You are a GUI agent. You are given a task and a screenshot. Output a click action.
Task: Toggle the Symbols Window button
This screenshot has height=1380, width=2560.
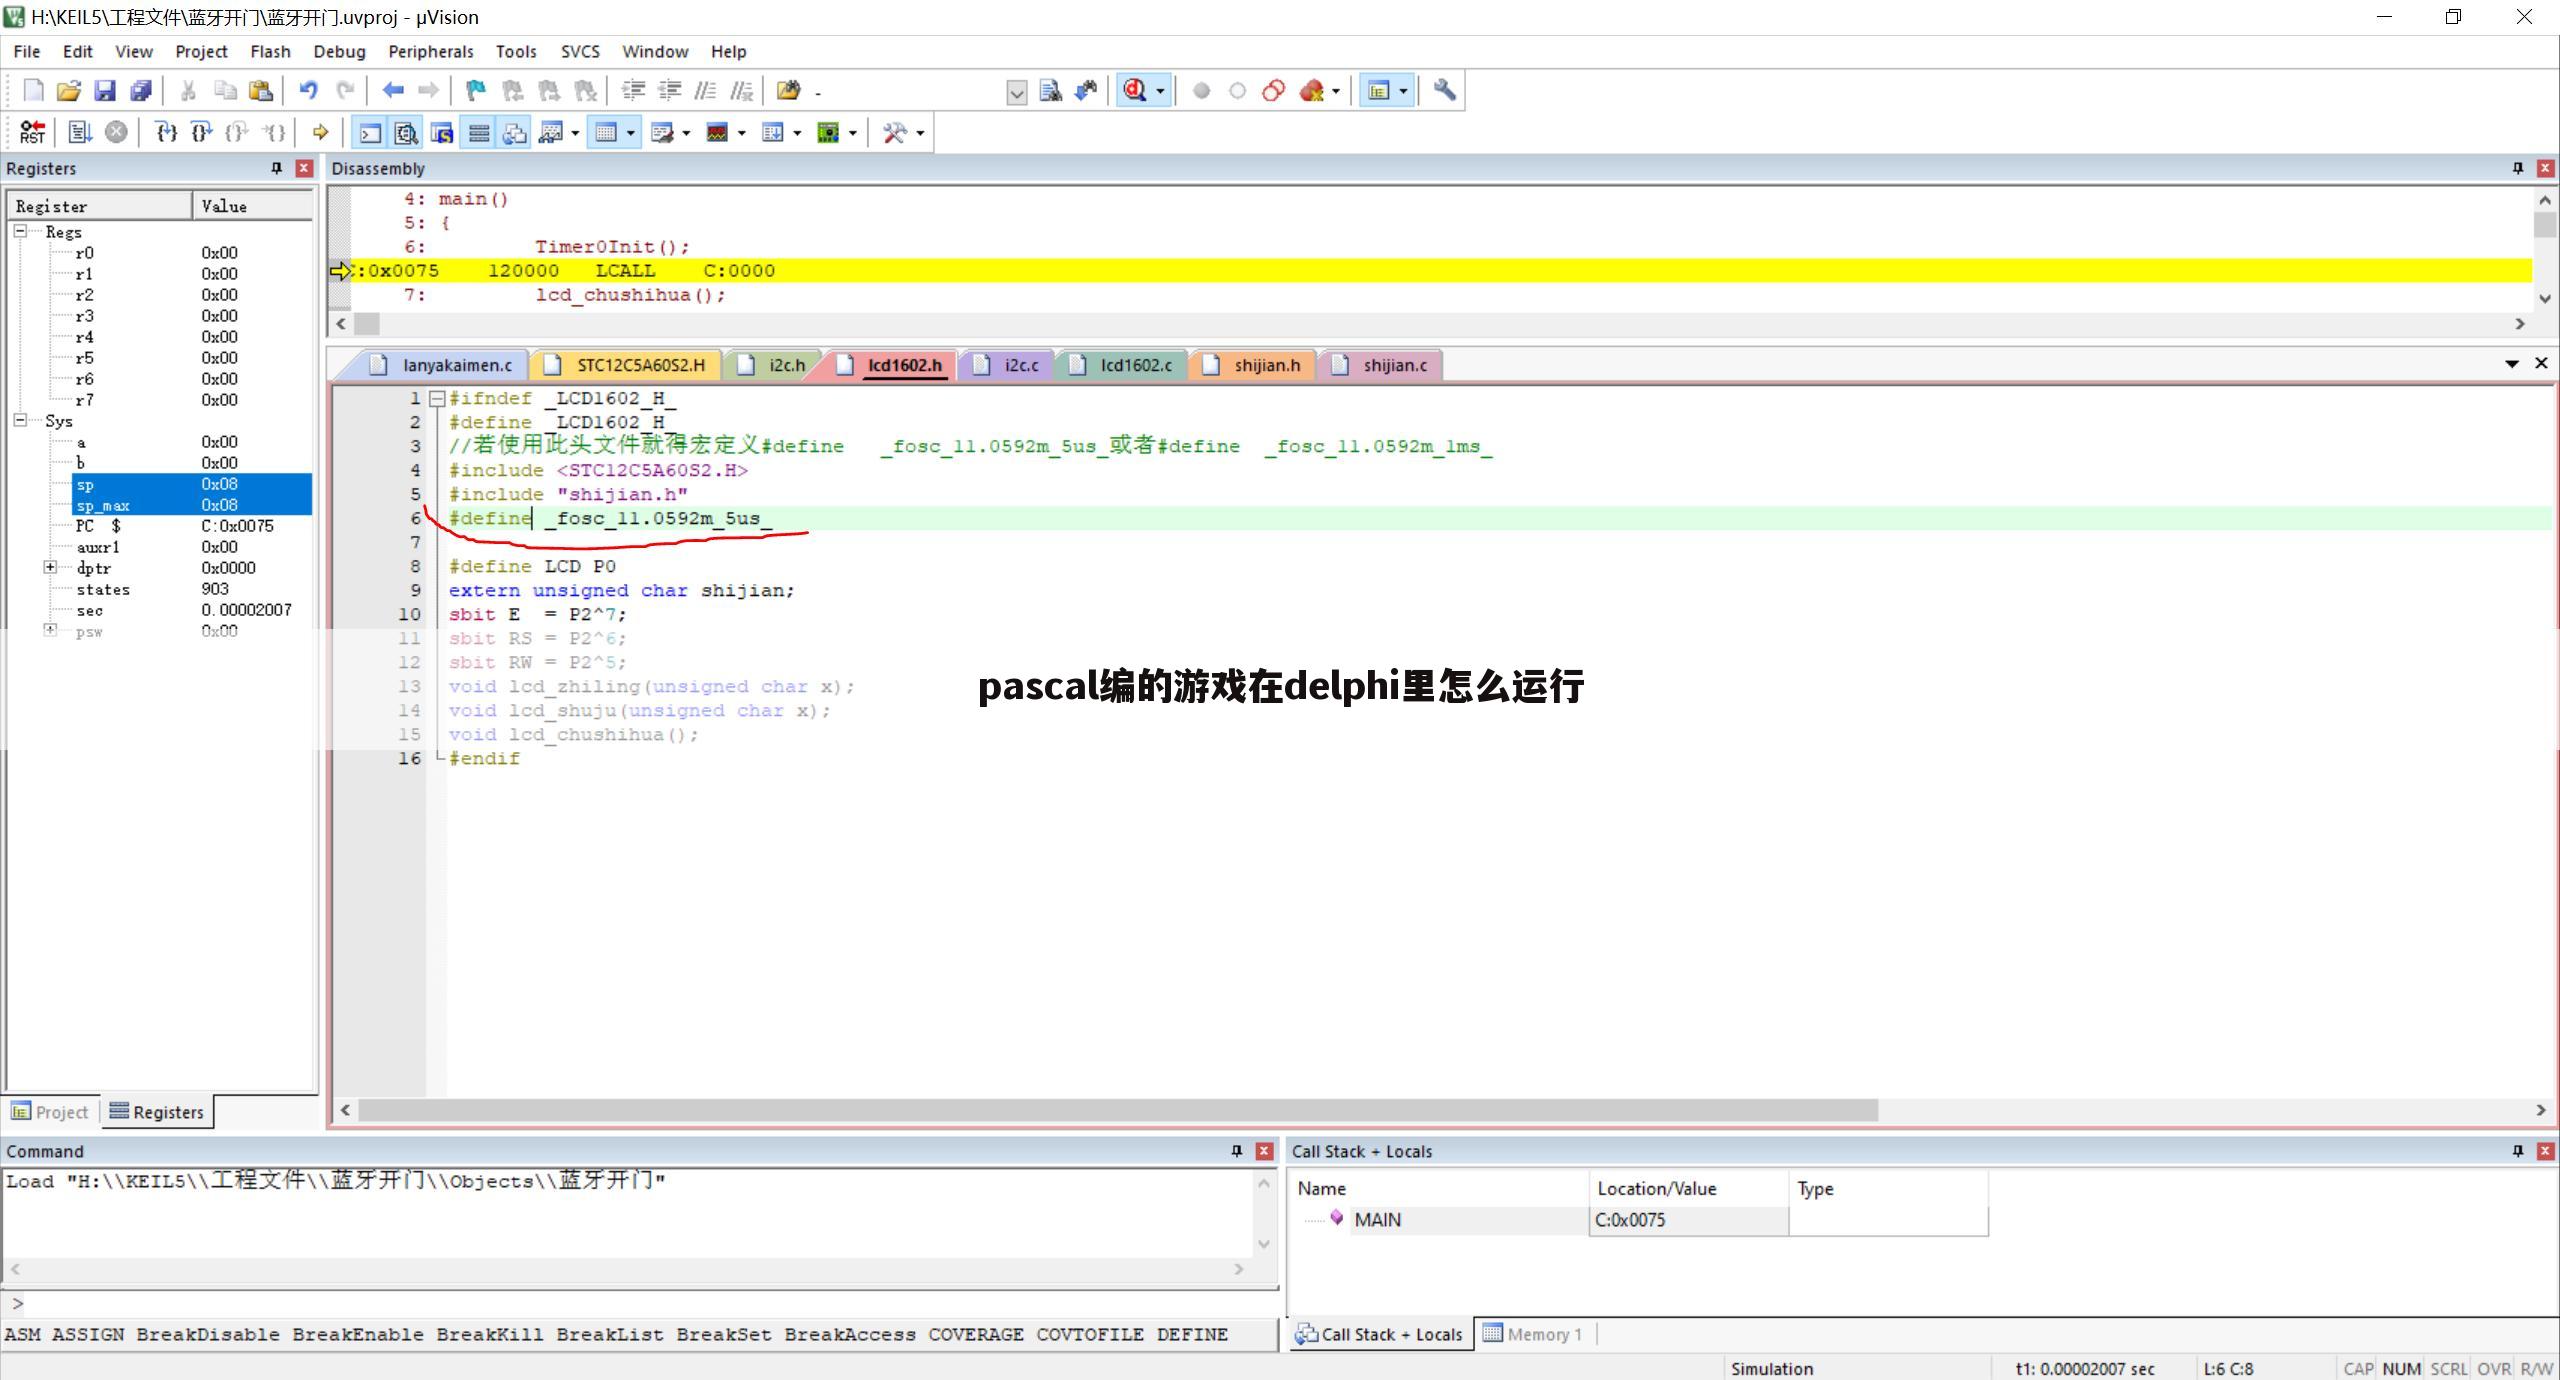click(x=442, y=132)
